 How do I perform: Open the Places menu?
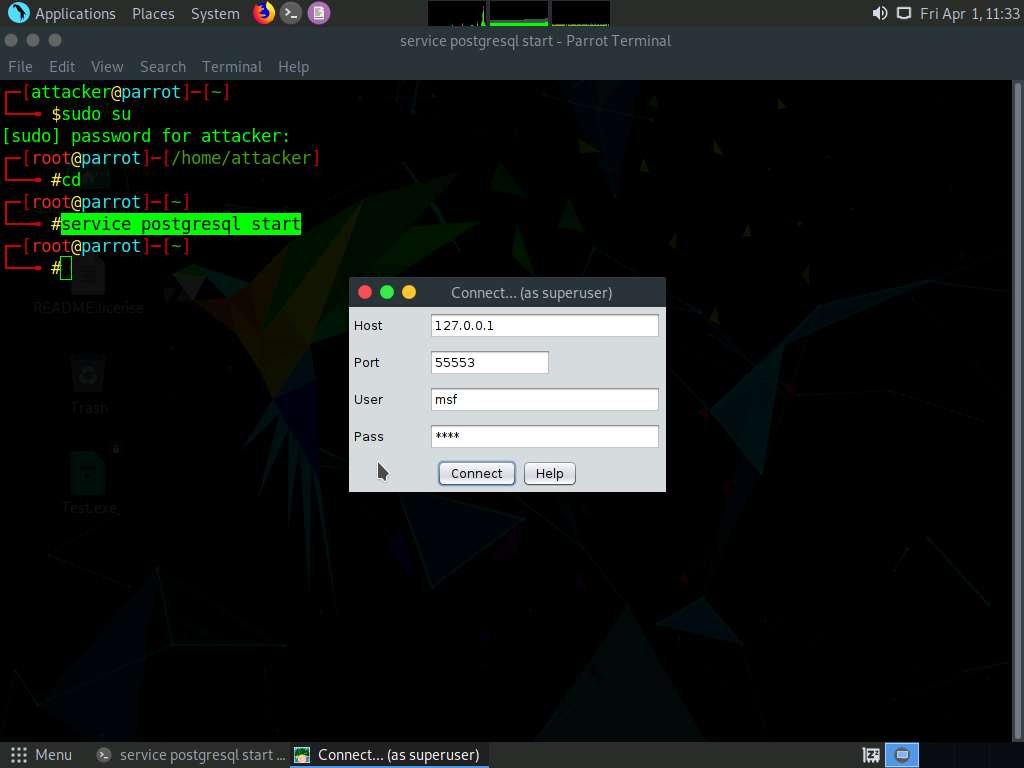coord(153,13)
